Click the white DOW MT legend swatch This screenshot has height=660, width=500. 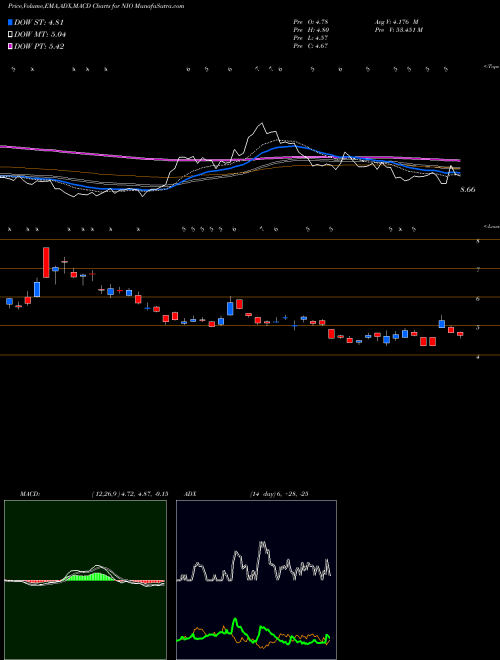(x=10, y=35)
